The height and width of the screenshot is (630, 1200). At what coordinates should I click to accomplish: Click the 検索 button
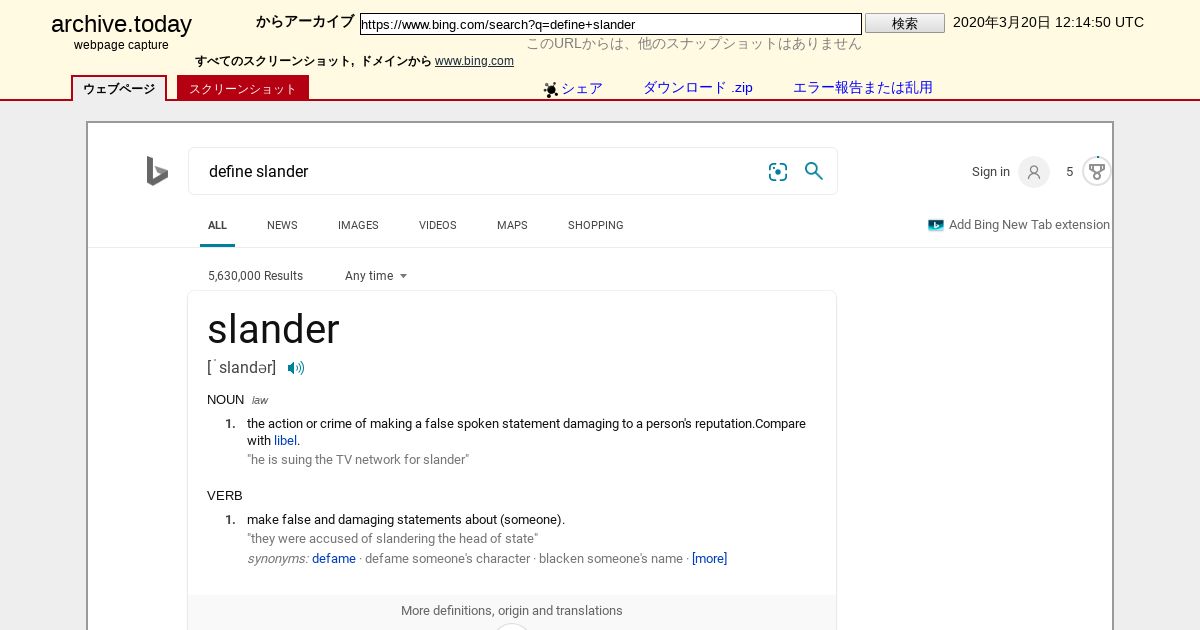click(905, 23)
